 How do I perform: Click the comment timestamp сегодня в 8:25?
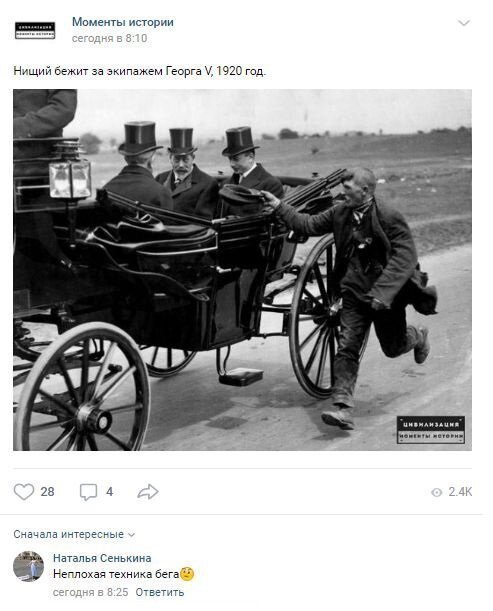pos(90,592)
